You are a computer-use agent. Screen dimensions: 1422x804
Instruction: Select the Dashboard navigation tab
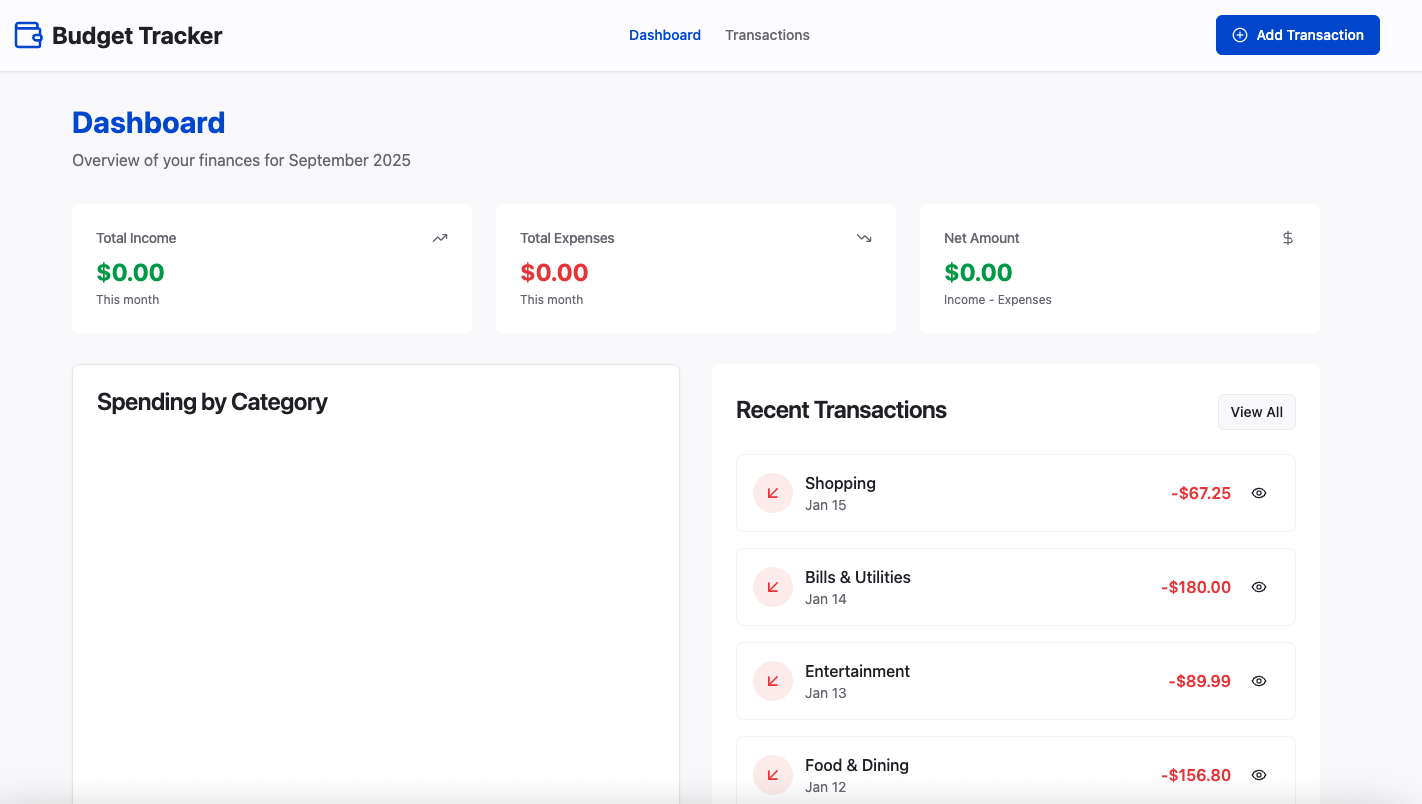point(664,35)
